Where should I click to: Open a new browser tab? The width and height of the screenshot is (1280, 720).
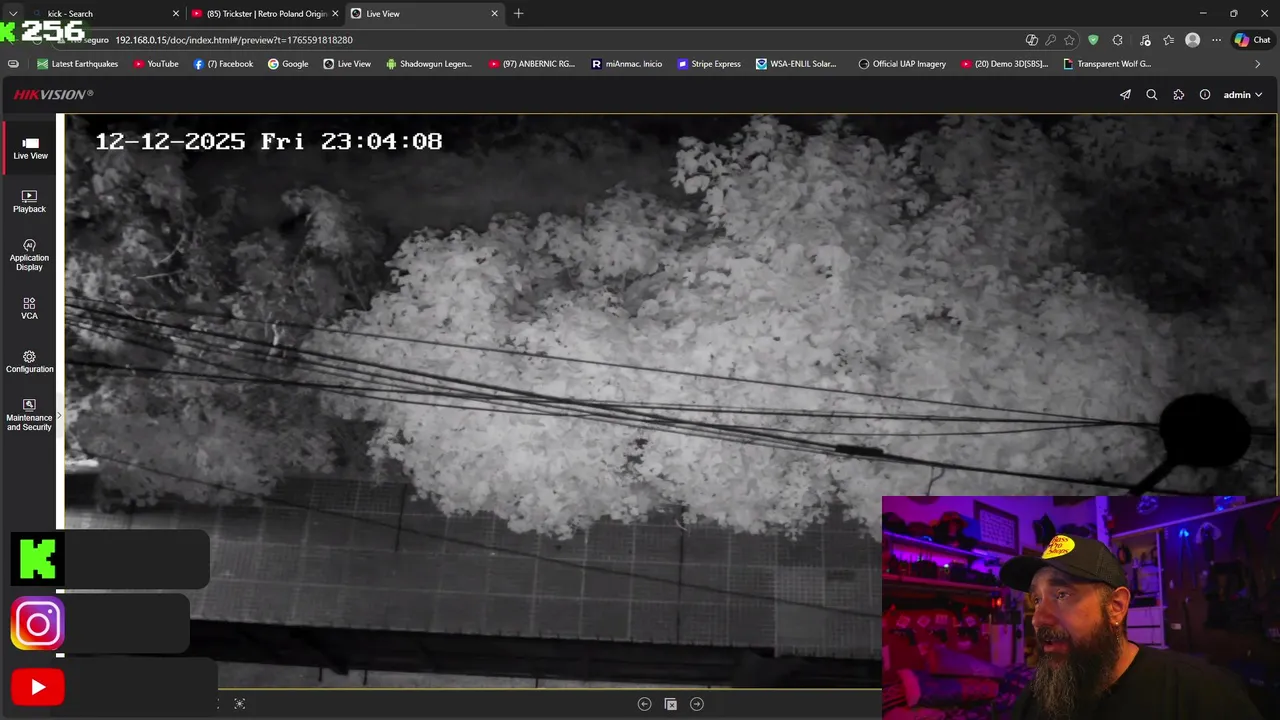518,14
